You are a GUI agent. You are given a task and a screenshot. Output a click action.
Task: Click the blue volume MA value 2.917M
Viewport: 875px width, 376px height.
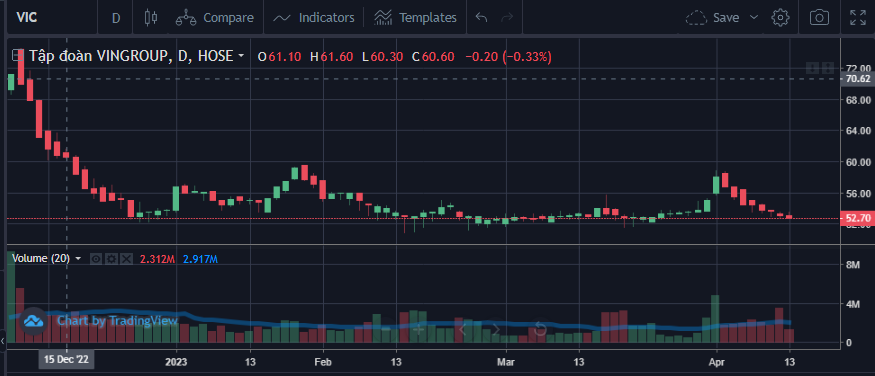(200, 259)
